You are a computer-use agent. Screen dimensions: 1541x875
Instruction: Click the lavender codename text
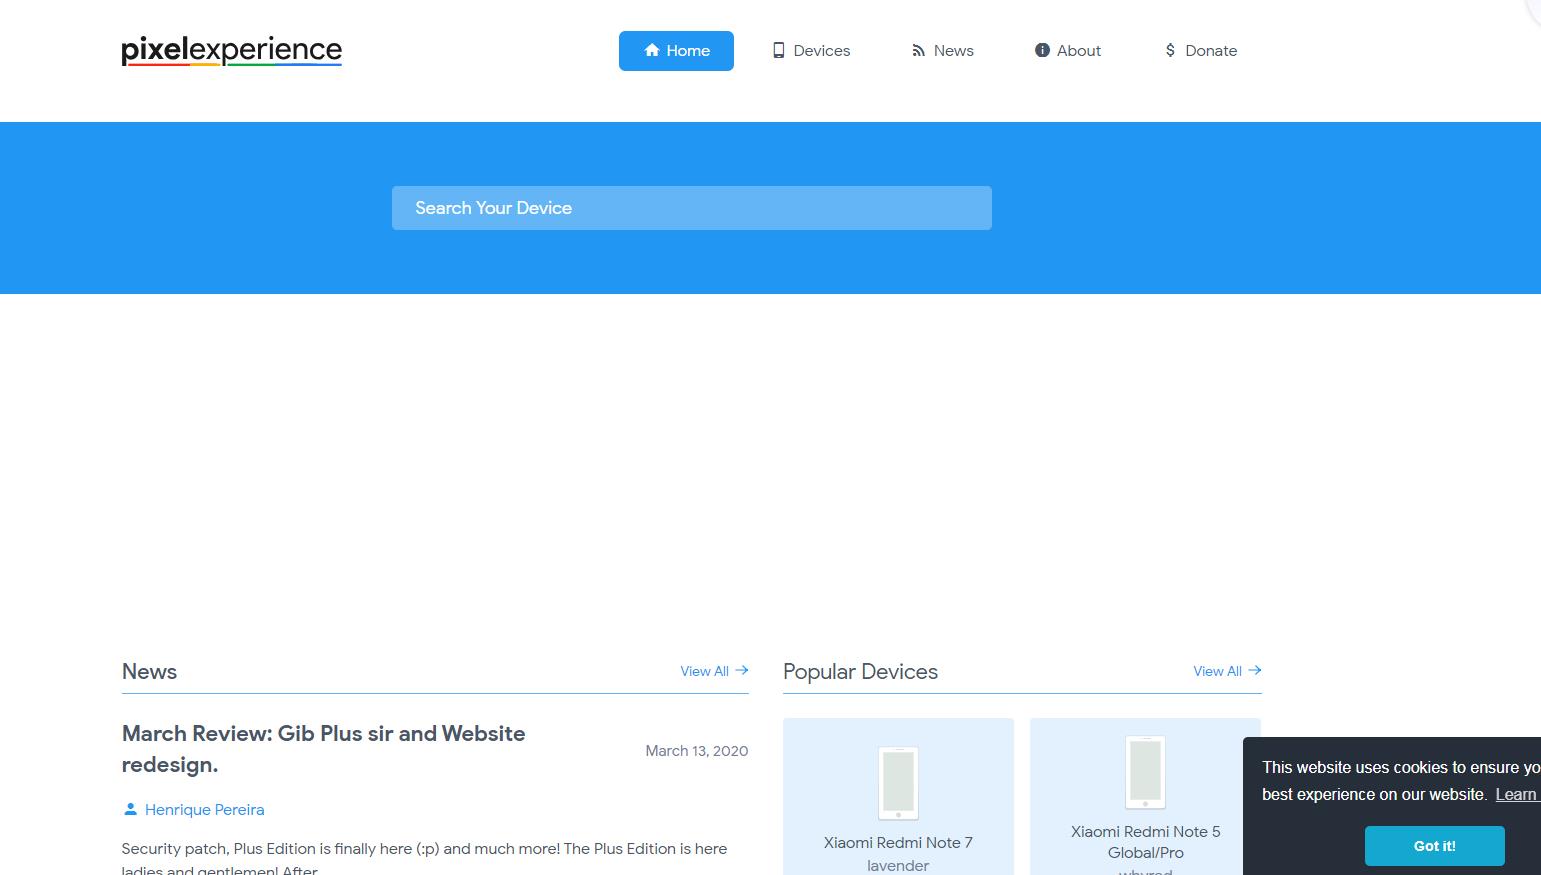pyautogui.click(x=898, y=866)
